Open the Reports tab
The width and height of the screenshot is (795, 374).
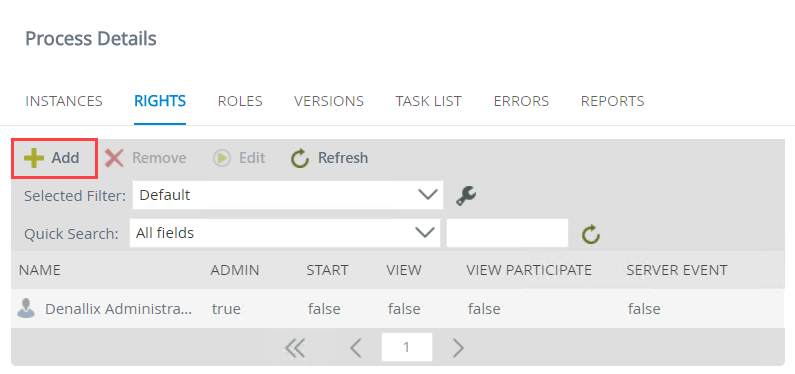click(612, 101)
